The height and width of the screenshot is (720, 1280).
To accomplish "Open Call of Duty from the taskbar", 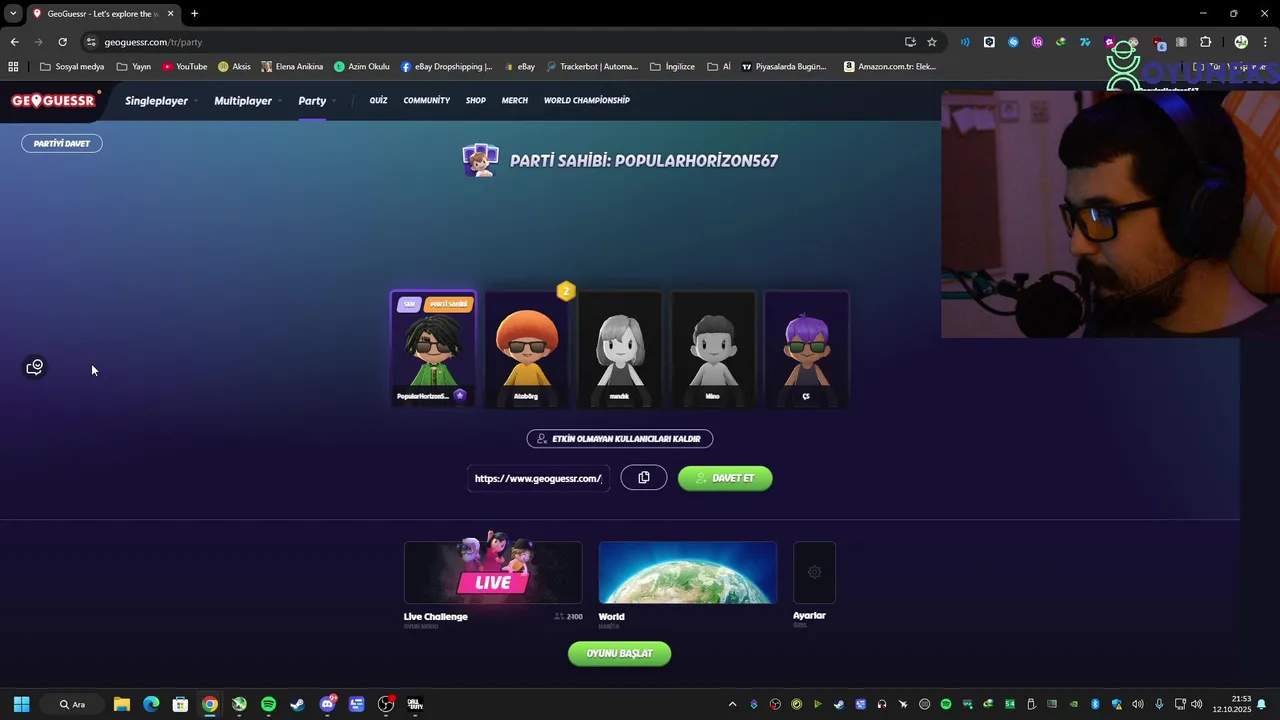I will click(x=415, y=704).
